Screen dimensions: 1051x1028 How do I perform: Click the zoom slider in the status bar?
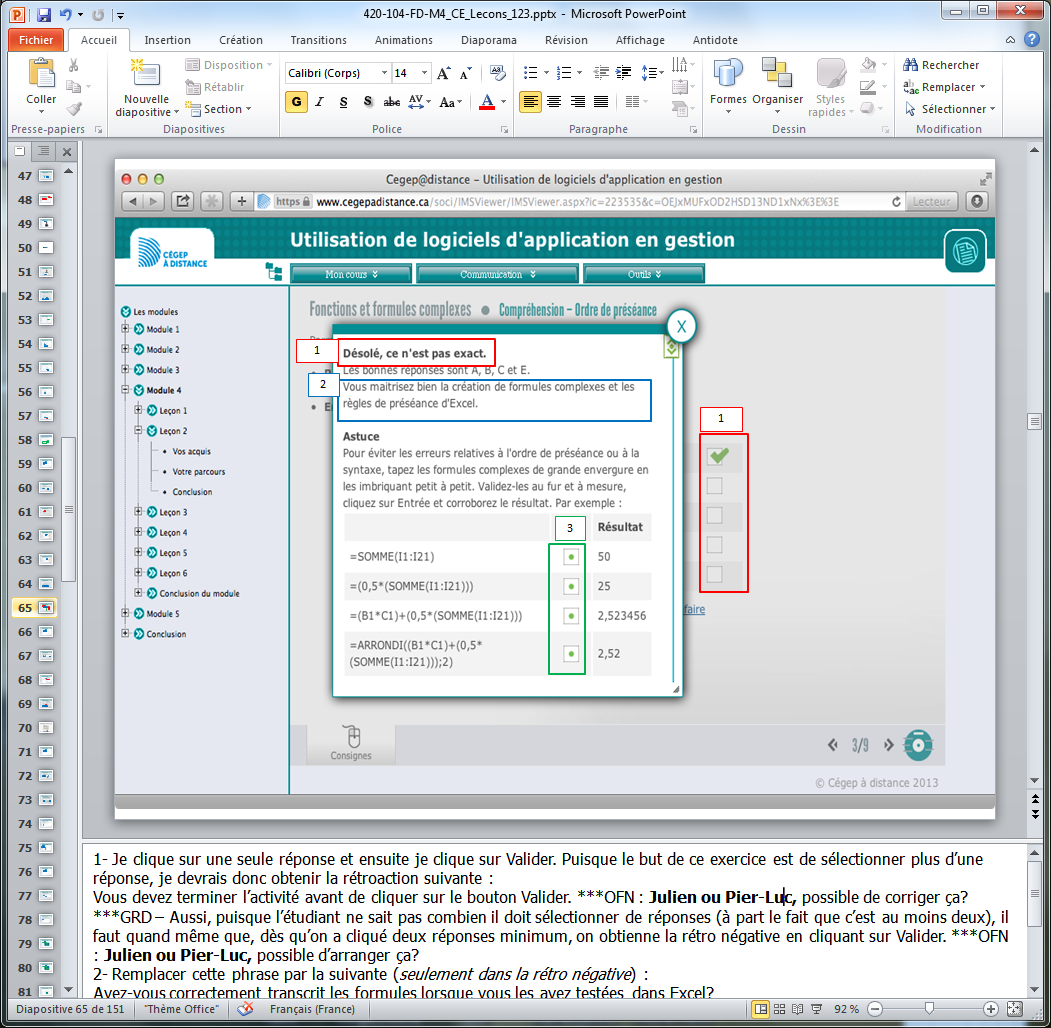930,1009
